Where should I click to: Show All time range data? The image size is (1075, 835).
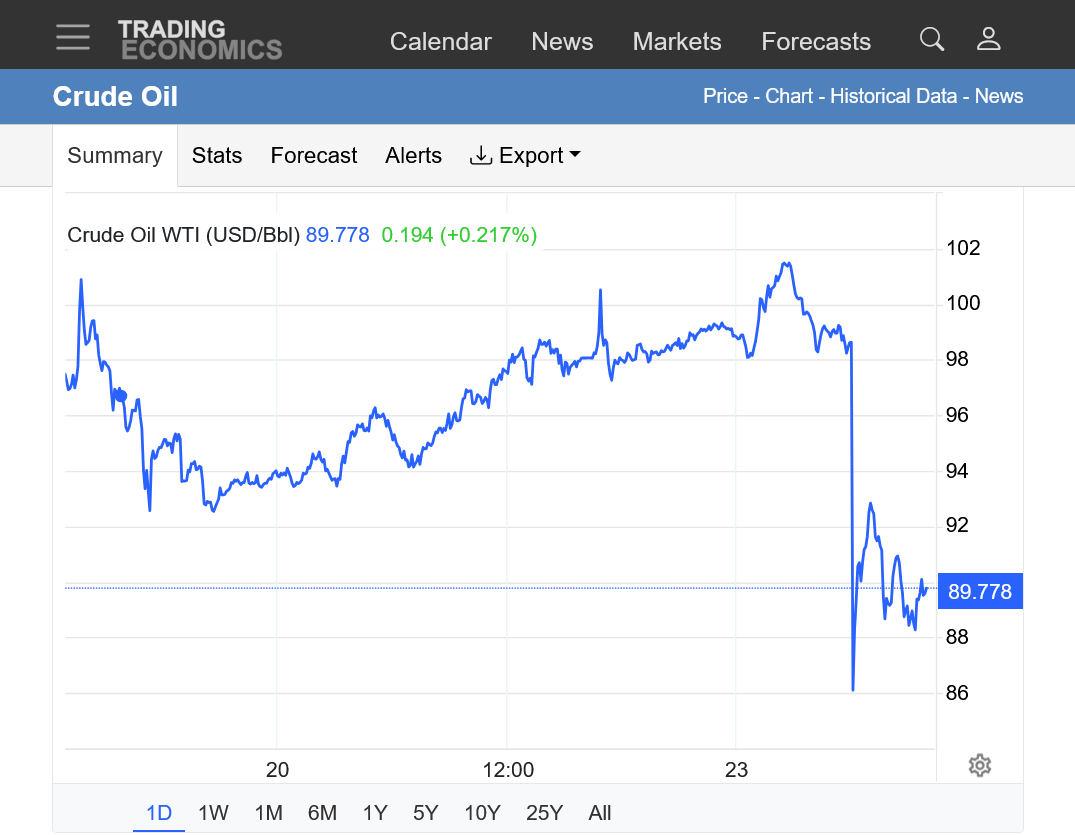[x=599, y=813]
